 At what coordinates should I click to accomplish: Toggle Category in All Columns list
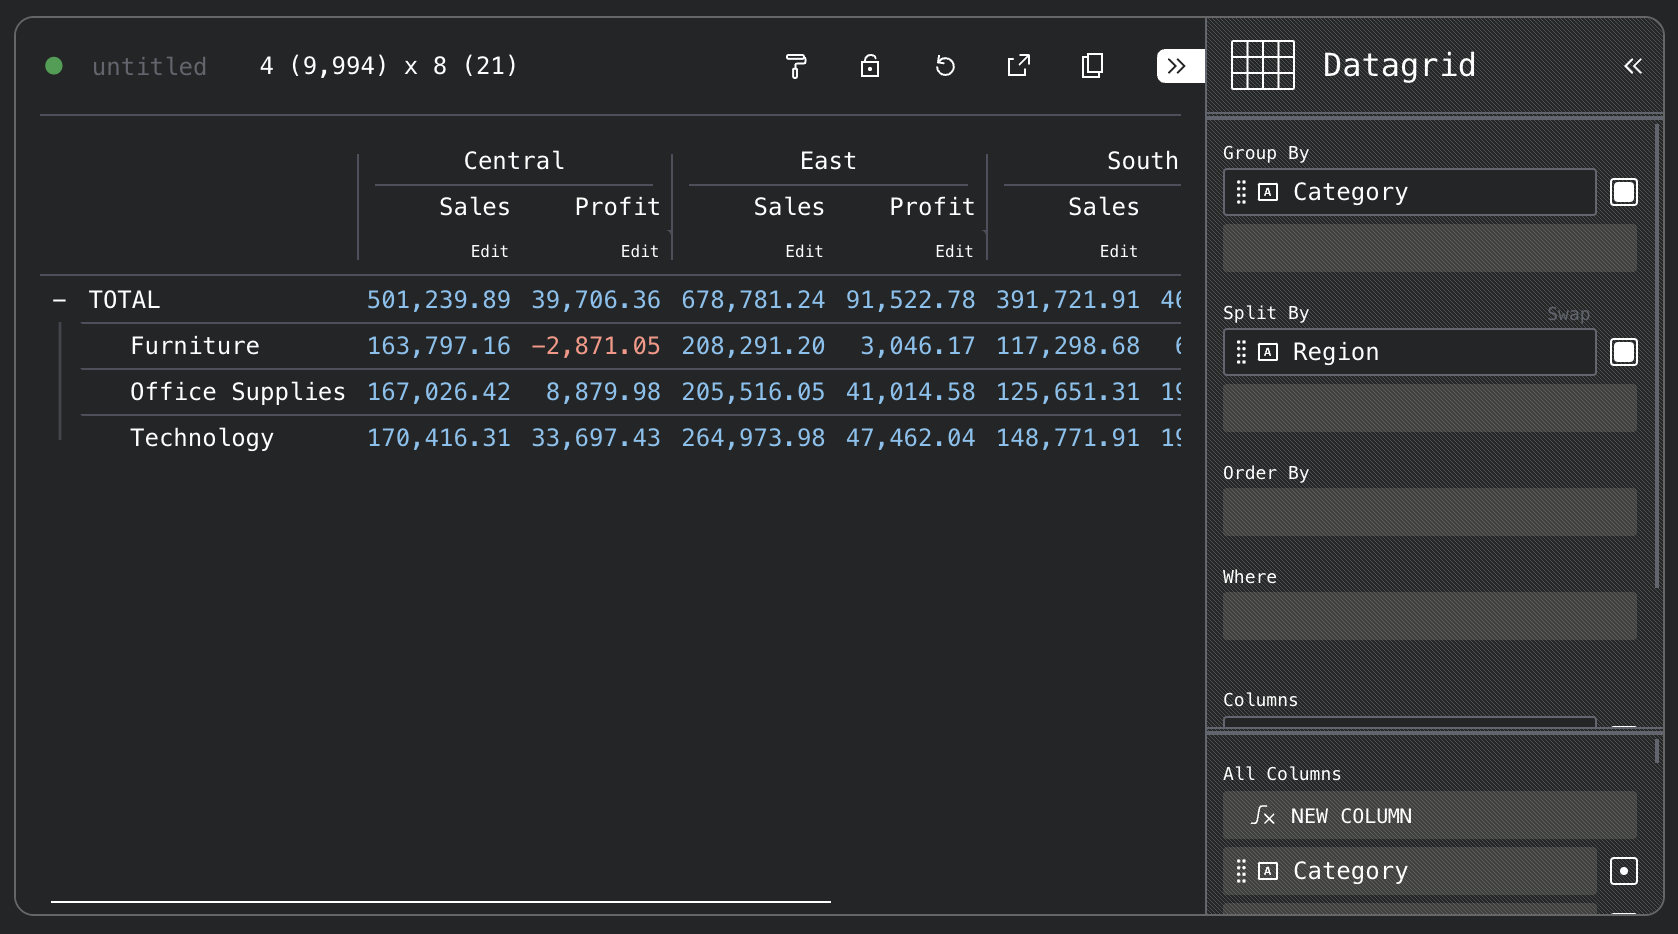coord(1624,871)
